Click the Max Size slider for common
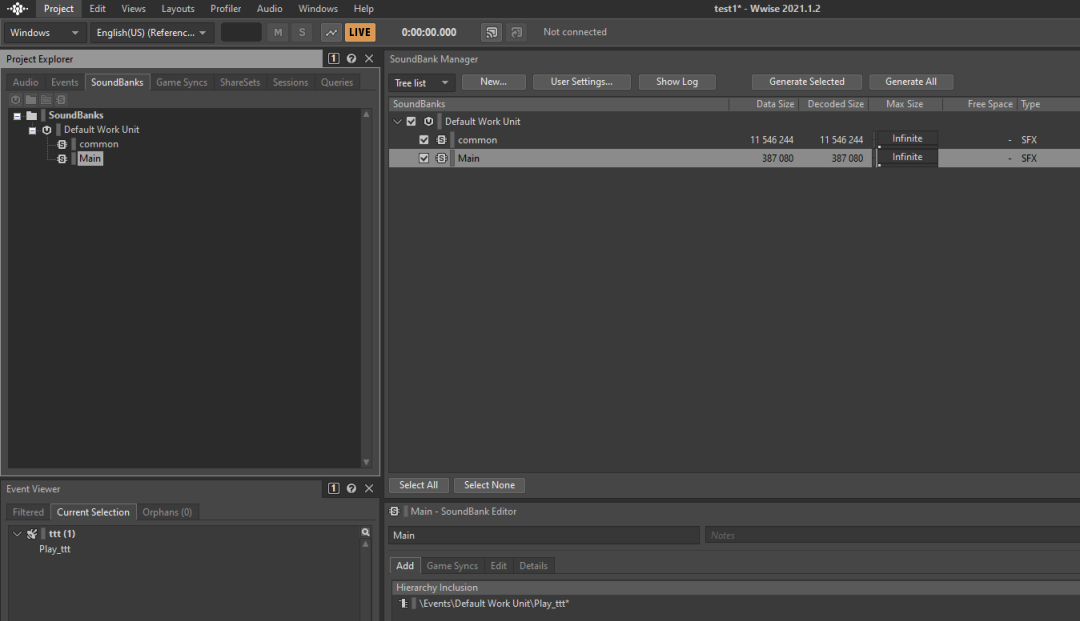 pos(907,140)
